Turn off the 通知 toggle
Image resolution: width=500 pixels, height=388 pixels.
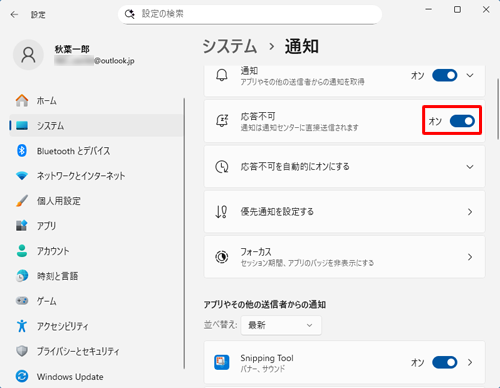click(x=445, y=75)
